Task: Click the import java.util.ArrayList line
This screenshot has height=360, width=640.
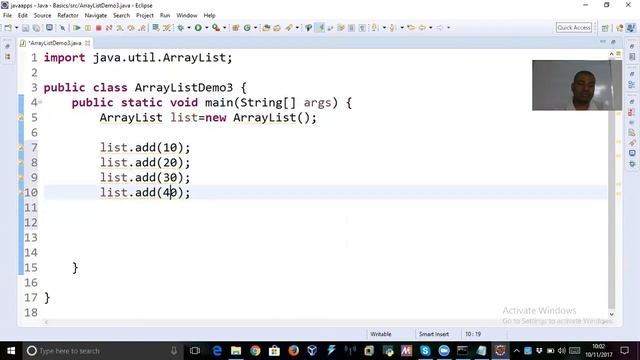Action: click(138, 58)
